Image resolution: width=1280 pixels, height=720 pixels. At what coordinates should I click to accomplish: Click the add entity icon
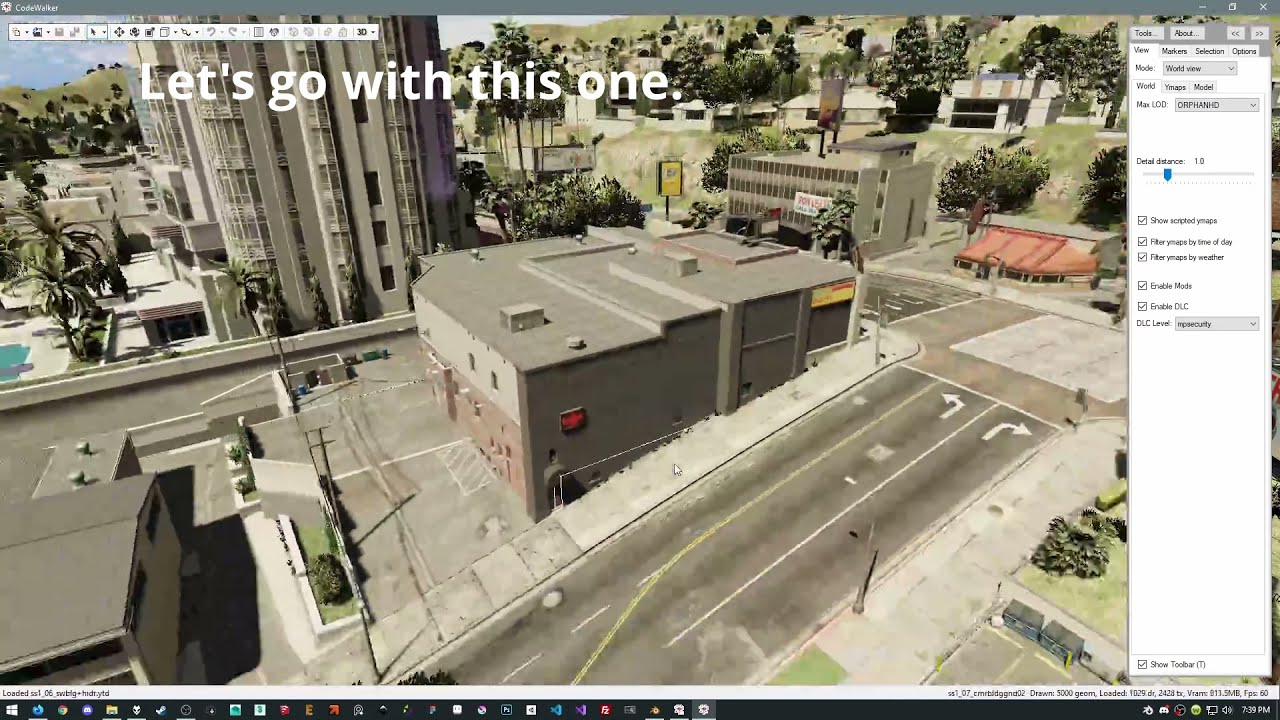pos(293,32)
